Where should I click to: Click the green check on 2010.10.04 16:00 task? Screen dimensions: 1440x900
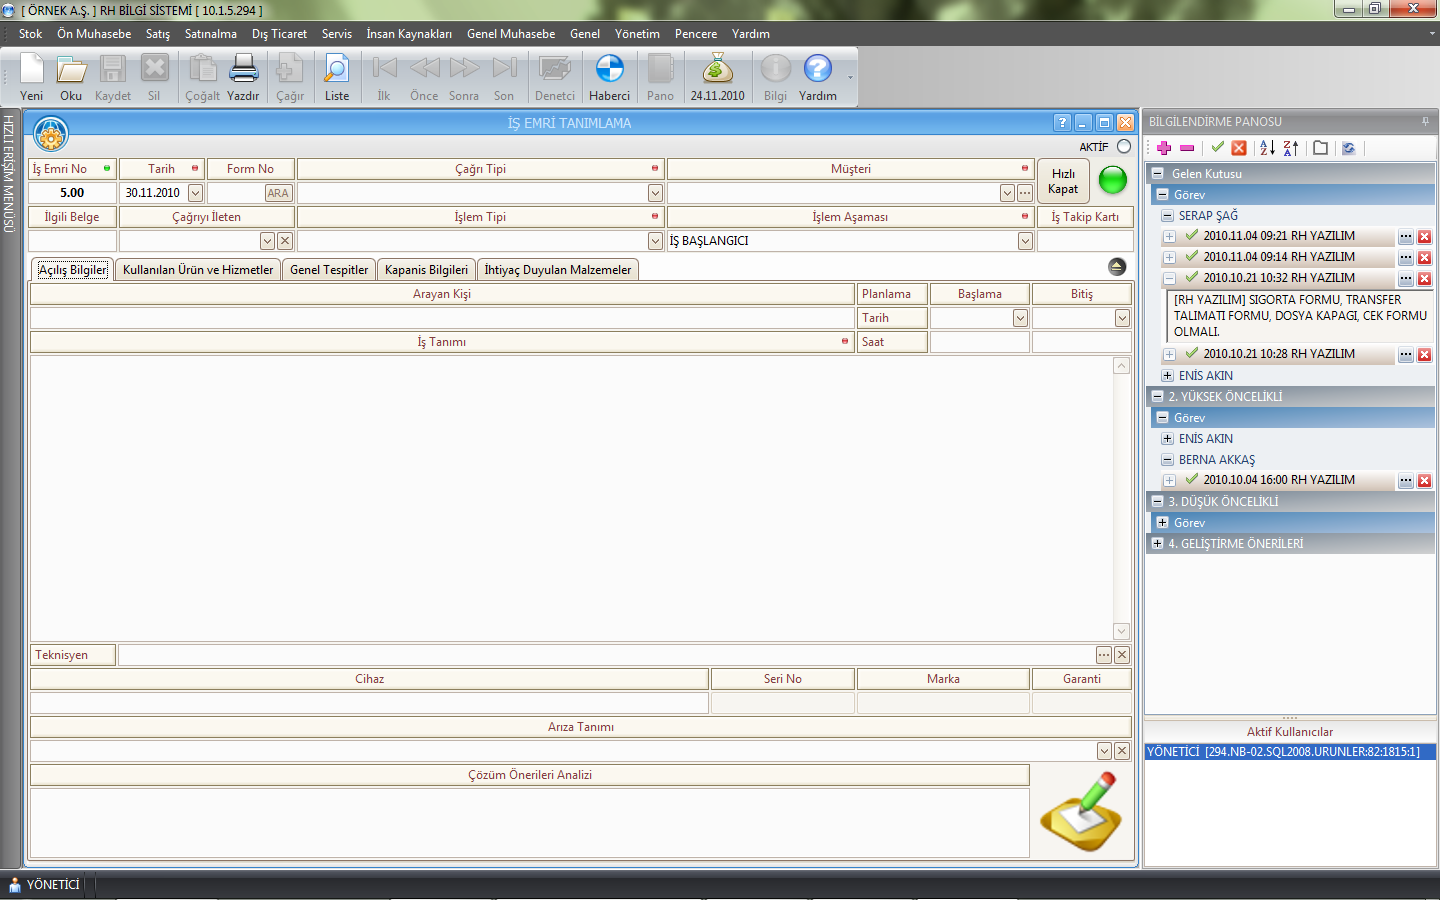pos(1191,480)
